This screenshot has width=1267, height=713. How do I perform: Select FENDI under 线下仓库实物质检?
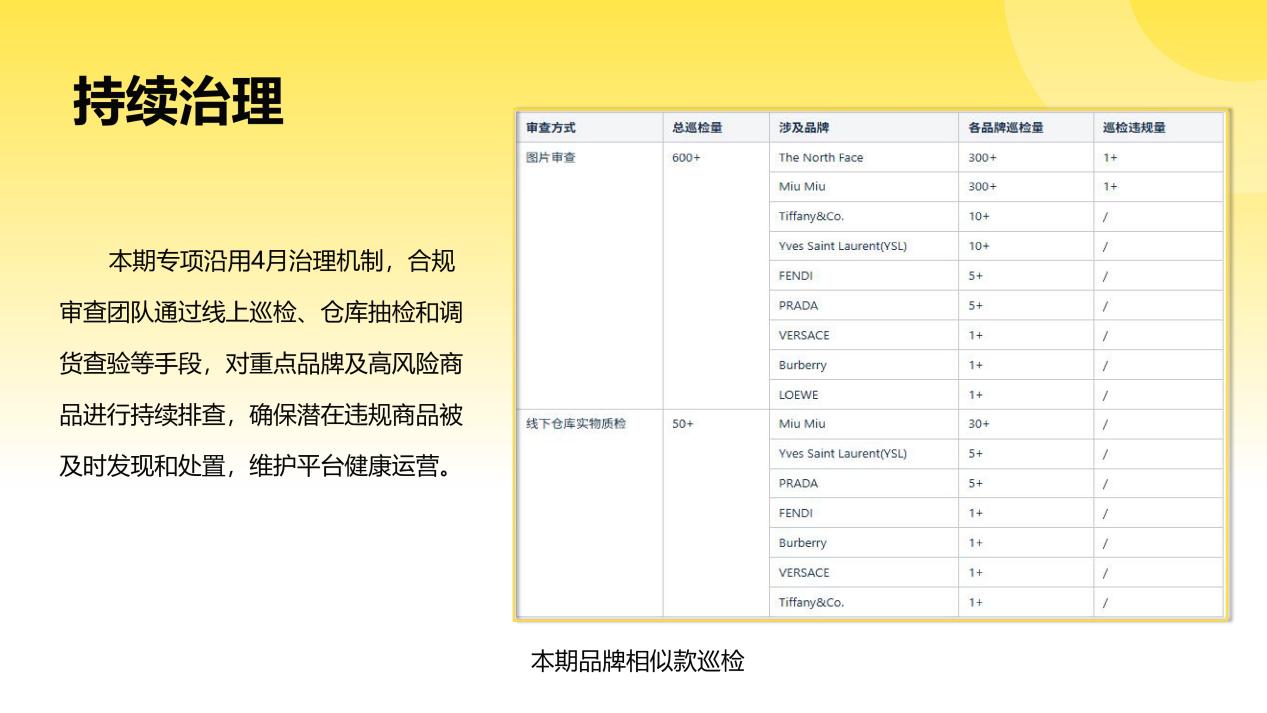click(796, 513)
